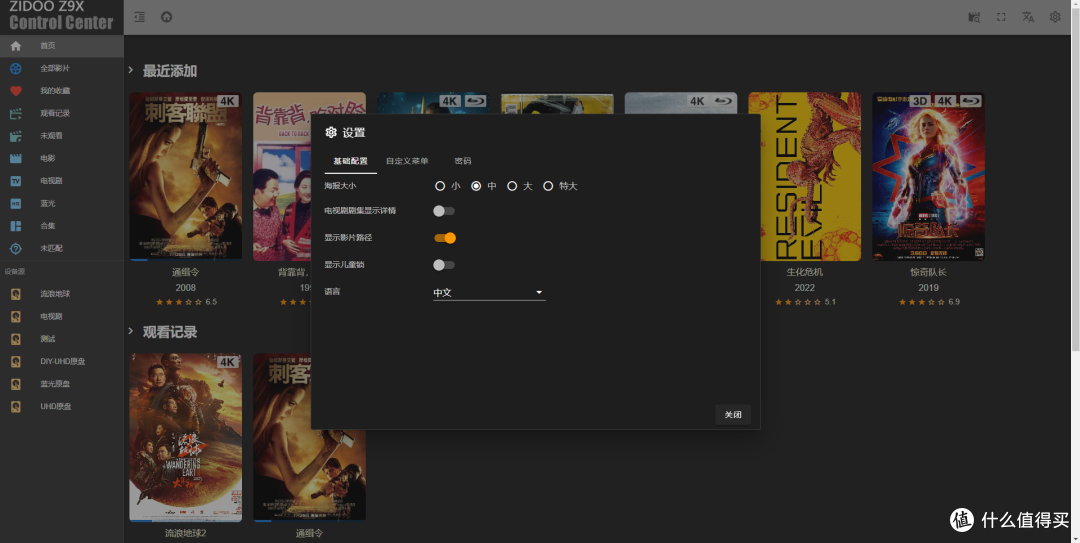This screenshot has height=543, width=1080.
Task: Select UHD原盘 device source
Action: tap(62, 407)
